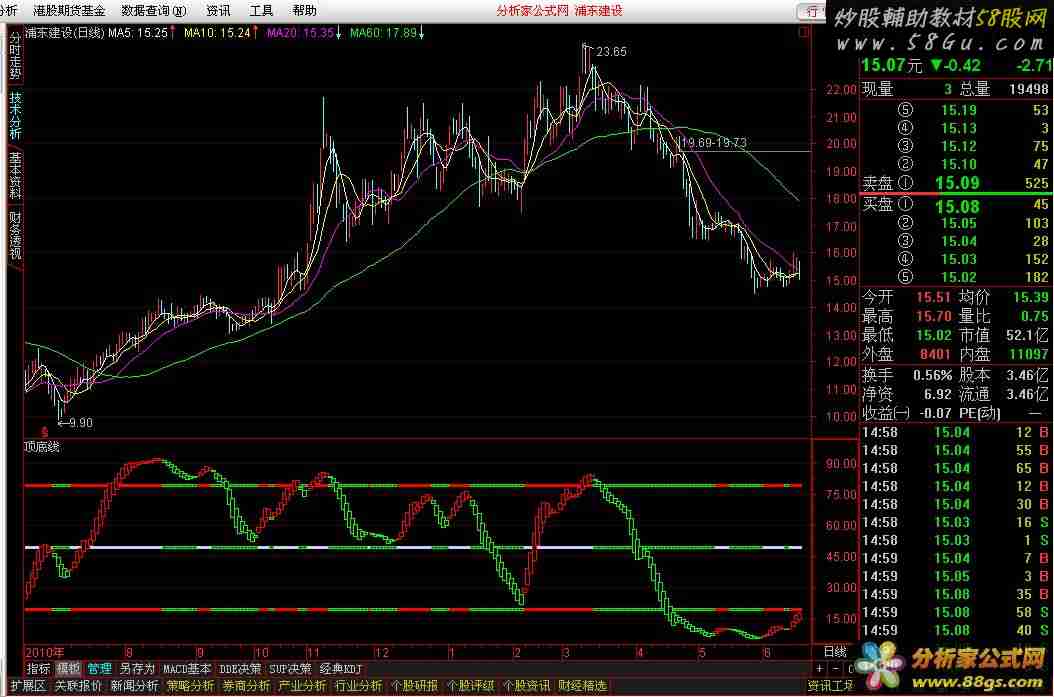1054x697 pixels.
Task: Select the DDE决策 indicator template
Action: coord(242,669)
